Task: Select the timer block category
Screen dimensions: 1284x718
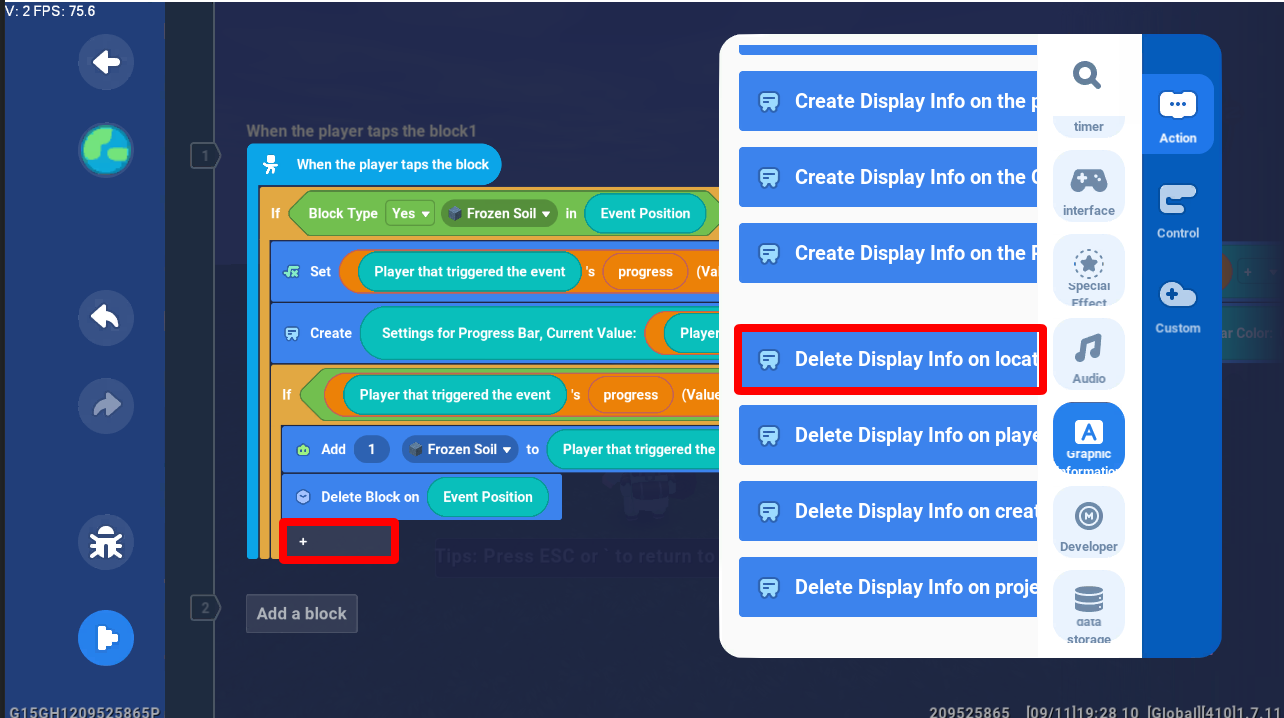Action: pyautogui.click(x=1089, y=124)
